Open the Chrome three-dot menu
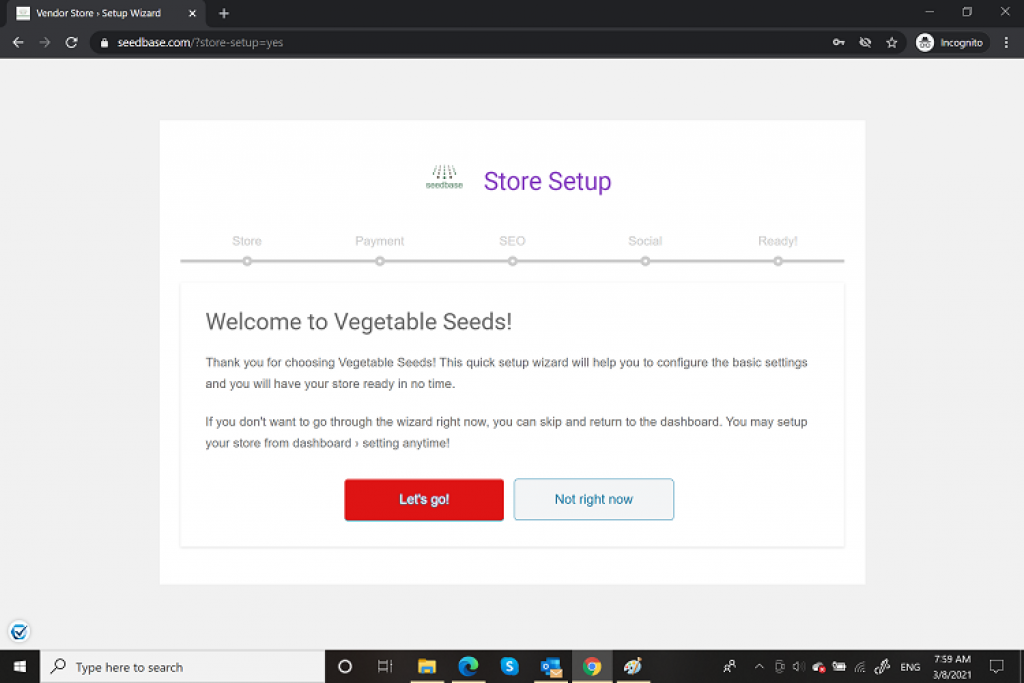1024x683 pixels. [x=1006, y=43]
